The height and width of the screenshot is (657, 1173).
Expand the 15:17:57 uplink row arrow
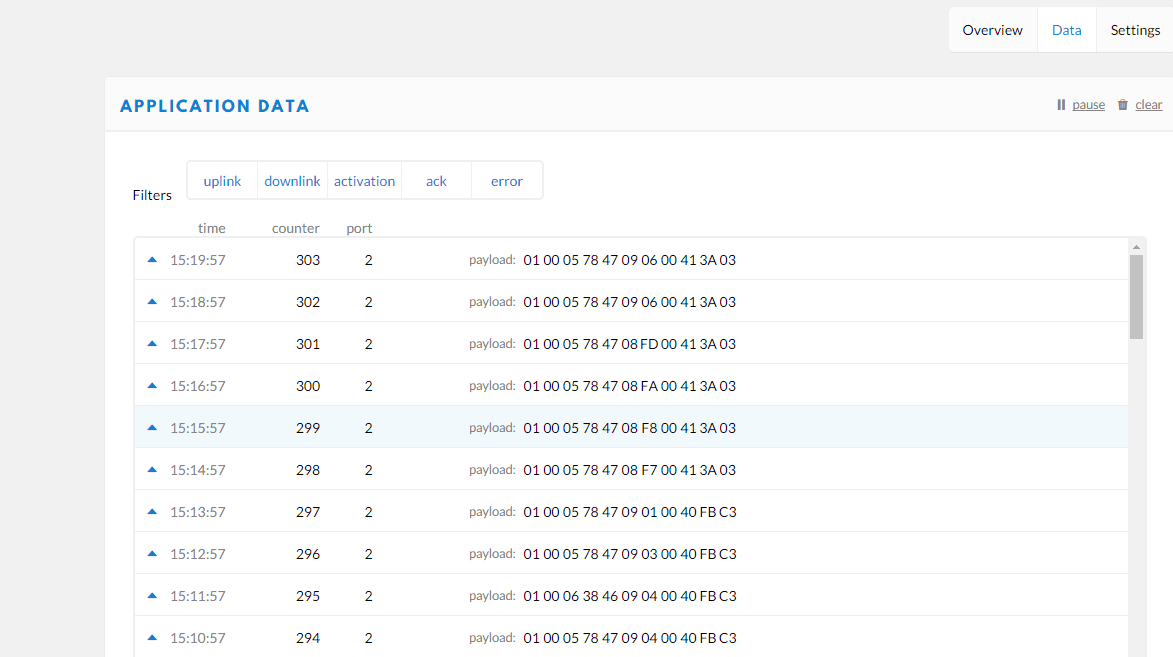(152, 343)
